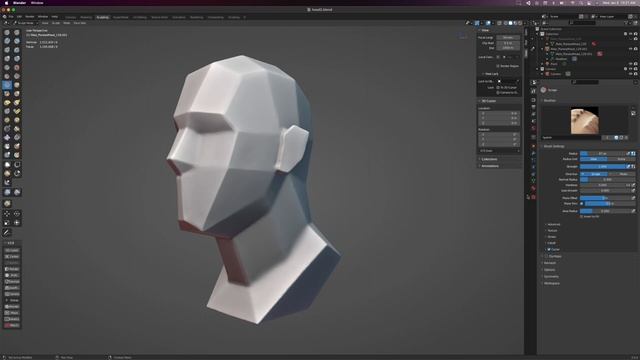The image size is (640, 360).
Task: Select the Draw Sharp brush
Action: tap(17, 32)
